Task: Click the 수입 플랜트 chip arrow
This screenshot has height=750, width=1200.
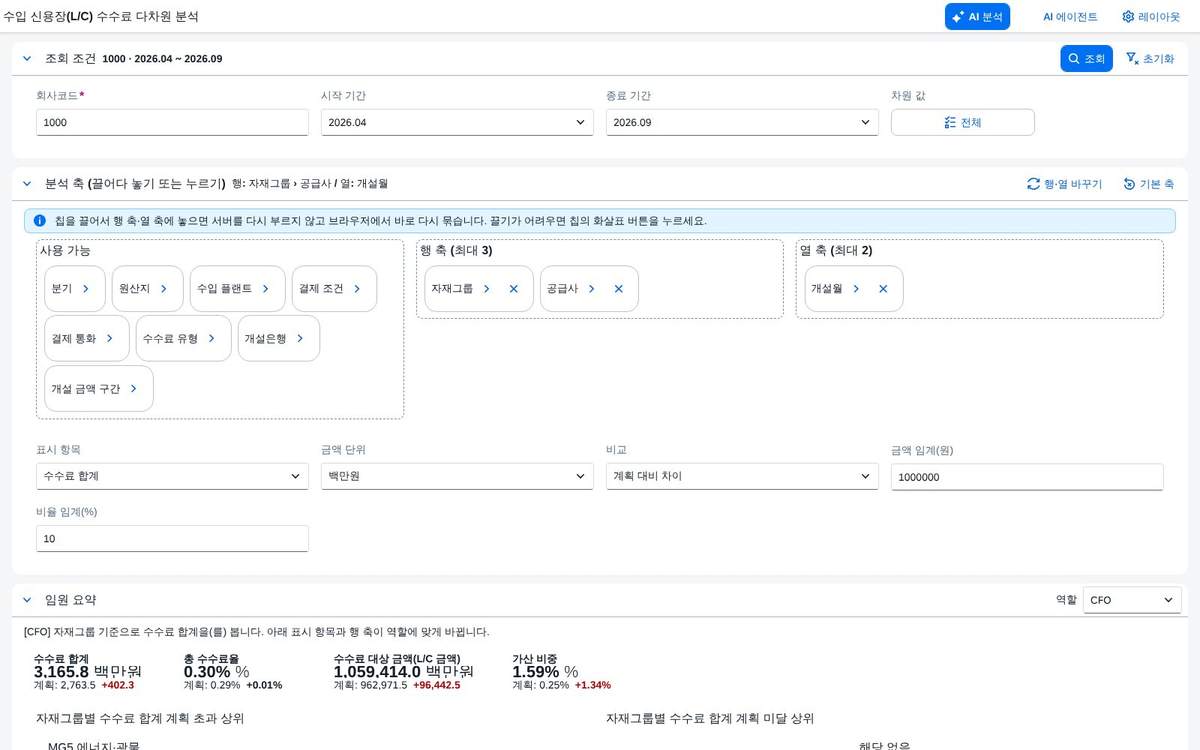Action: tap(266, 288)
